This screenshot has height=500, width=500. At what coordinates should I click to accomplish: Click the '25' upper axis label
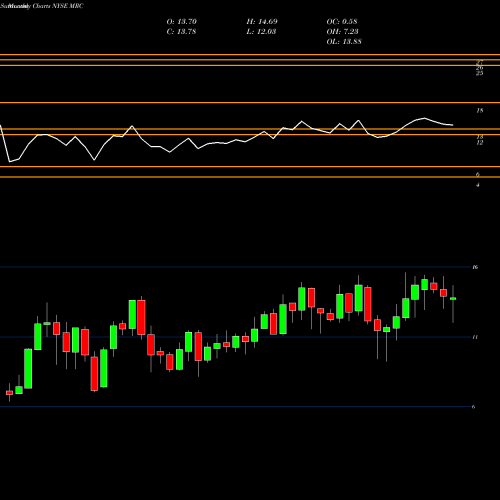[x=479, y=73]
